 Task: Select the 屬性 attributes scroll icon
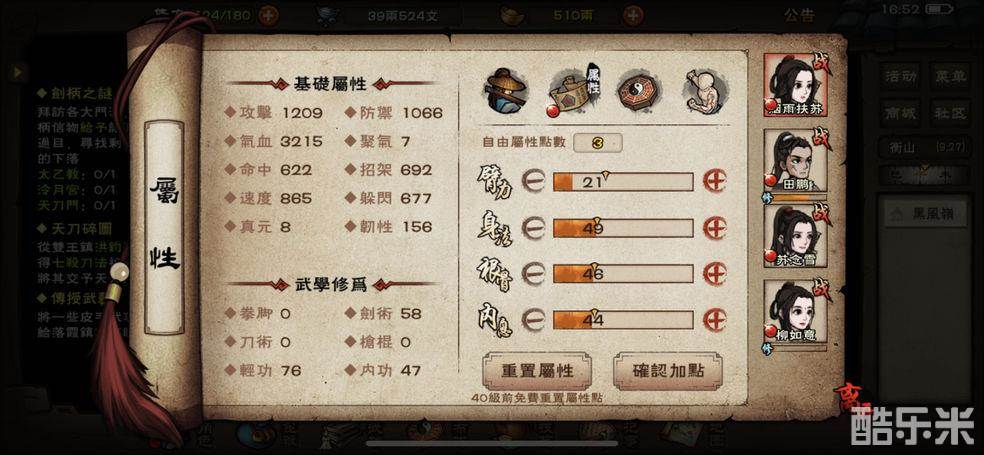(573, 92)
